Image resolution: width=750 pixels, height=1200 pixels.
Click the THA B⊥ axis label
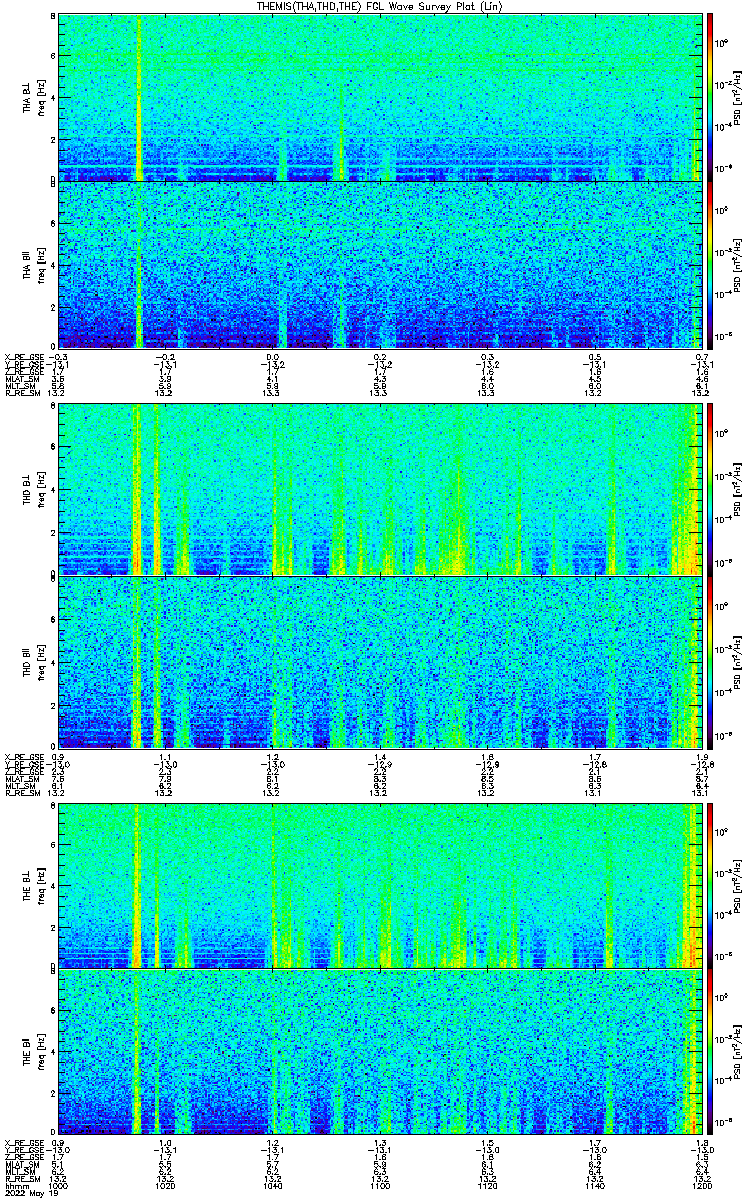coord(27,100)
